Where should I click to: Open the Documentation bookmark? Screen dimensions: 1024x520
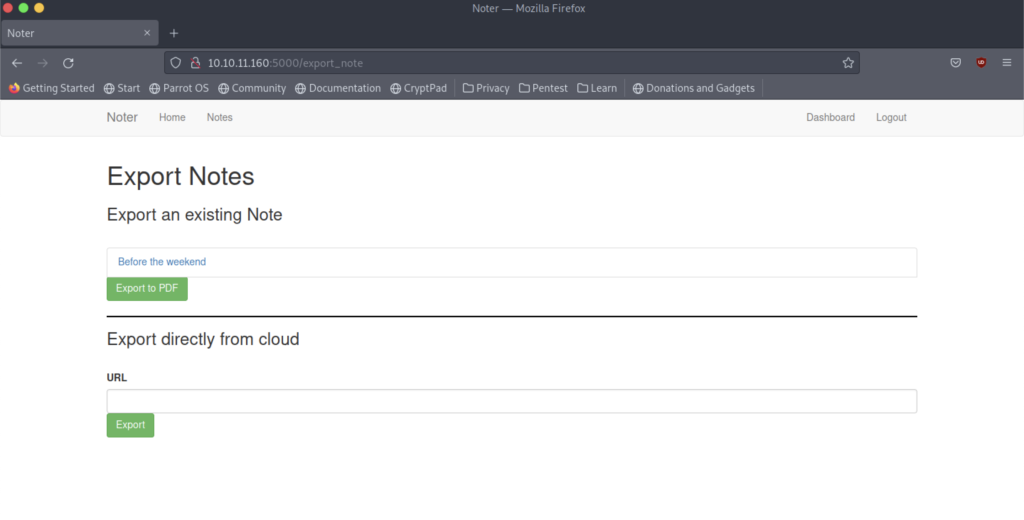(338, 88)
